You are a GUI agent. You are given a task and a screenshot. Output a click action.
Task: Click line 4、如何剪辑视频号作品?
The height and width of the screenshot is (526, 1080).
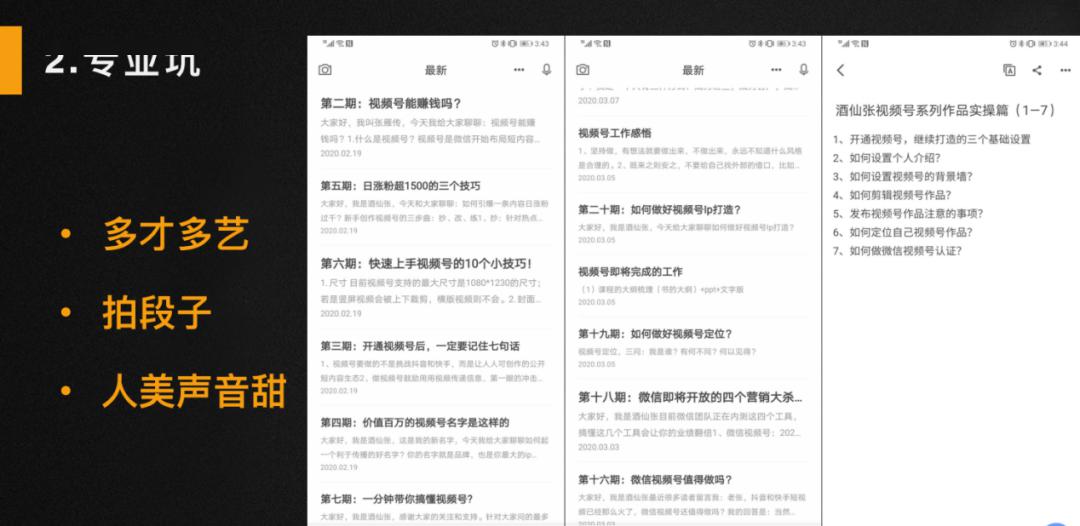[x=891, y=195]
